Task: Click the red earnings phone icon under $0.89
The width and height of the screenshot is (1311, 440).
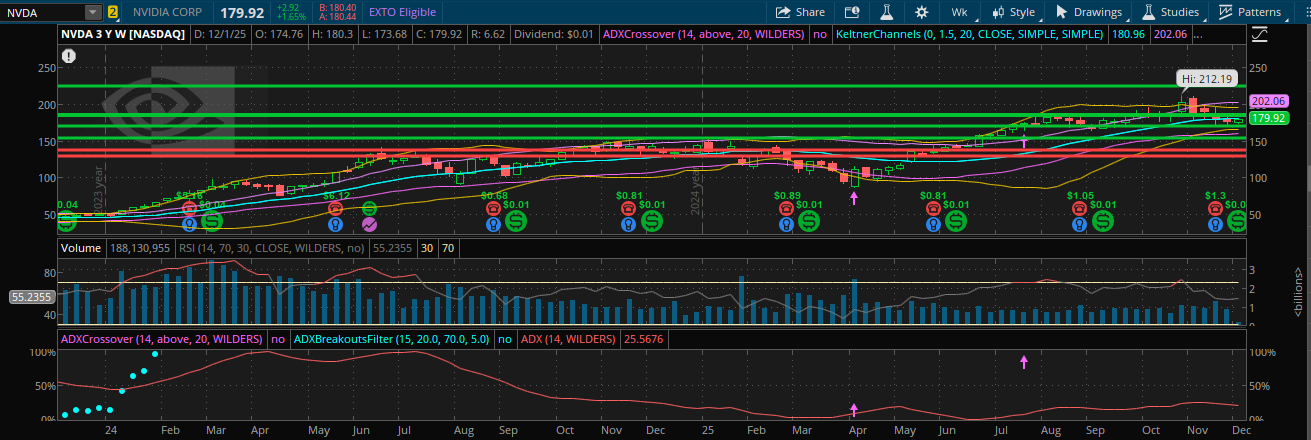Action: (x=786, y=208)
